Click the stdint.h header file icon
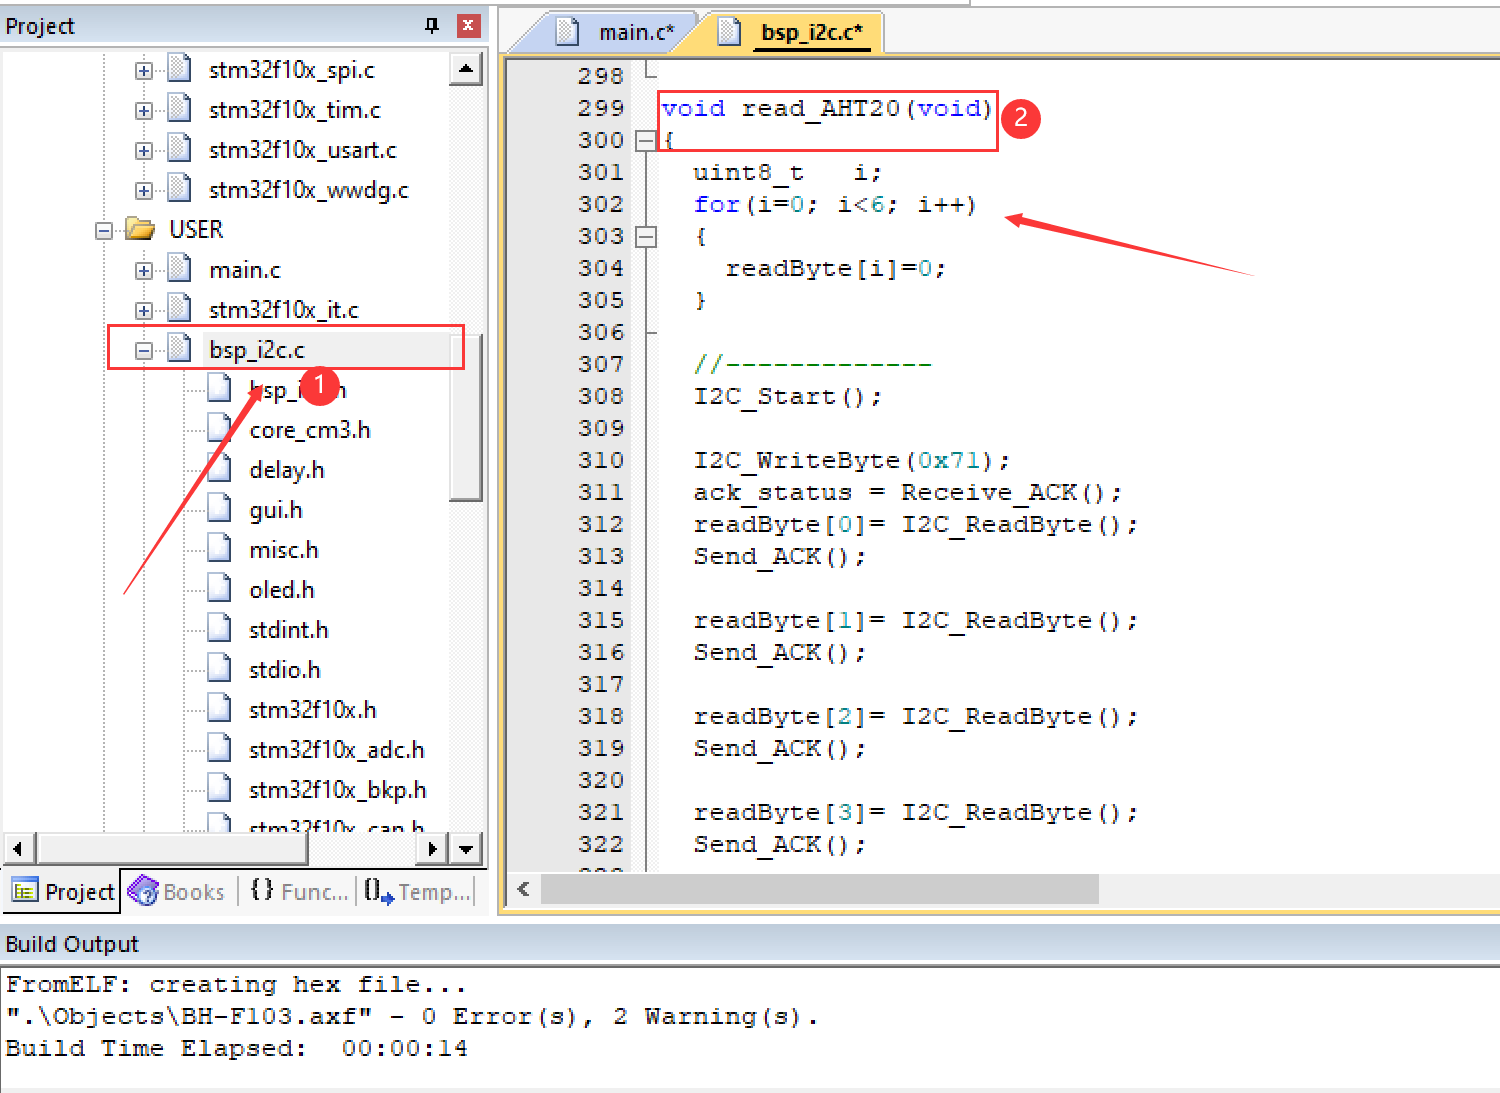The image size is (1500, 1093). pyautogui.click(x=220, y=628)
